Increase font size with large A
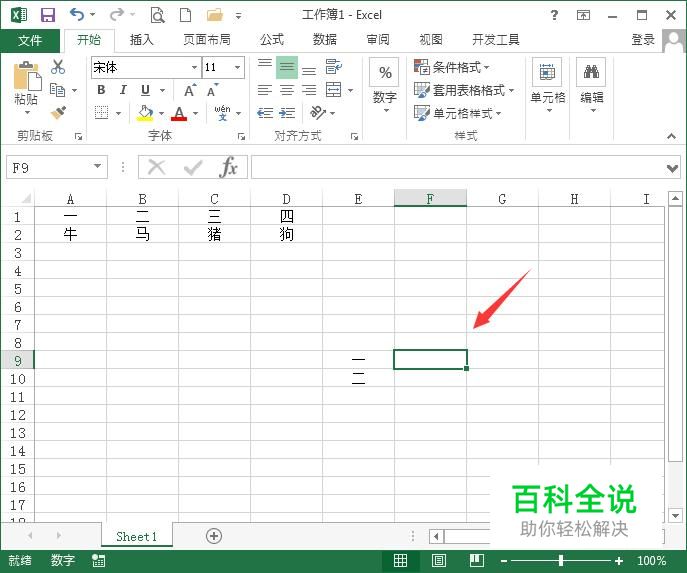Image resolution: width=687 pixels, height=573 pixels. point(190,90)
